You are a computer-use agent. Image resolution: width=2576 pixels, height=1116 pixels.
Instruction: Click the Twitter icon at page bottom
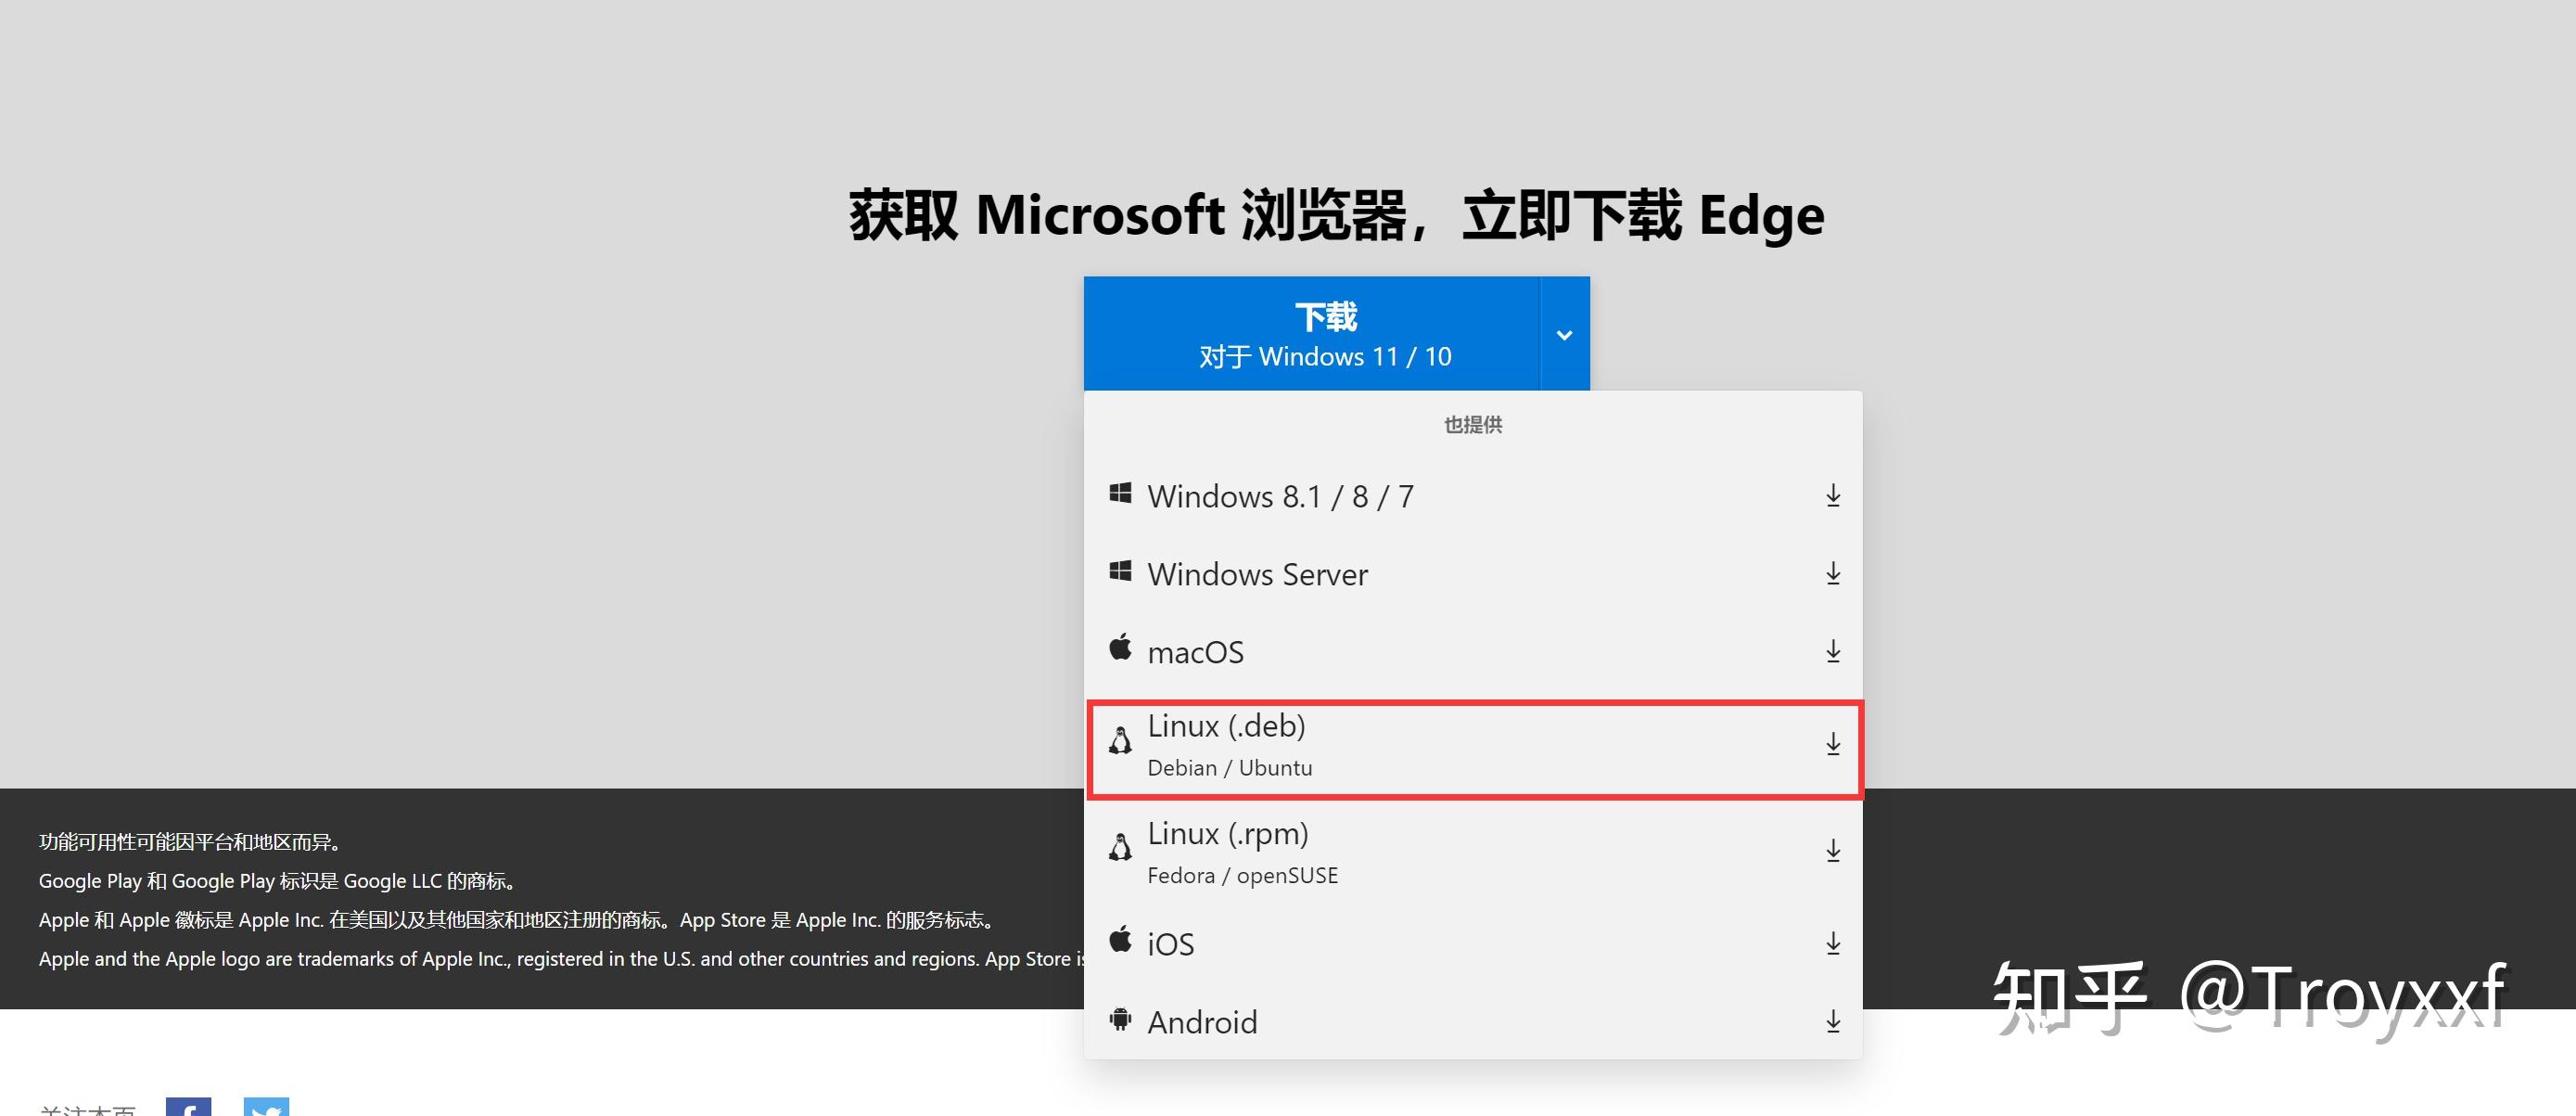[x=266, y=1108]
